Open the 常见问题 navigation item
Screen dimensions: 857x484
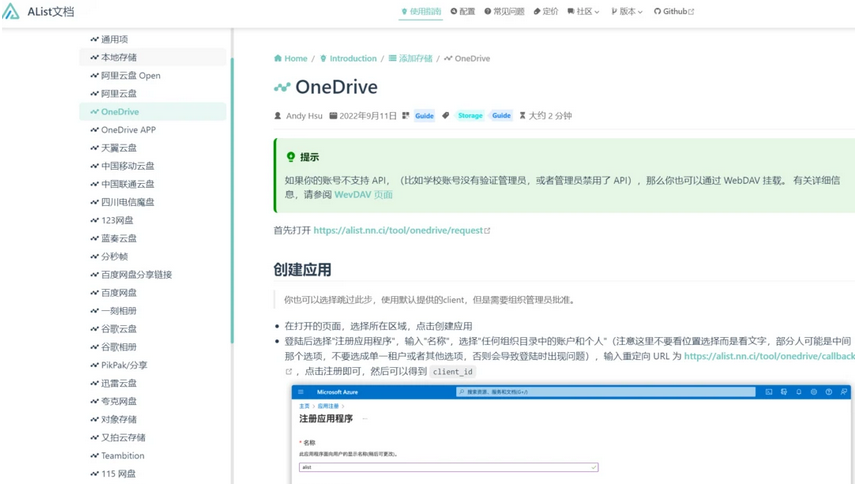pos(504,11)
